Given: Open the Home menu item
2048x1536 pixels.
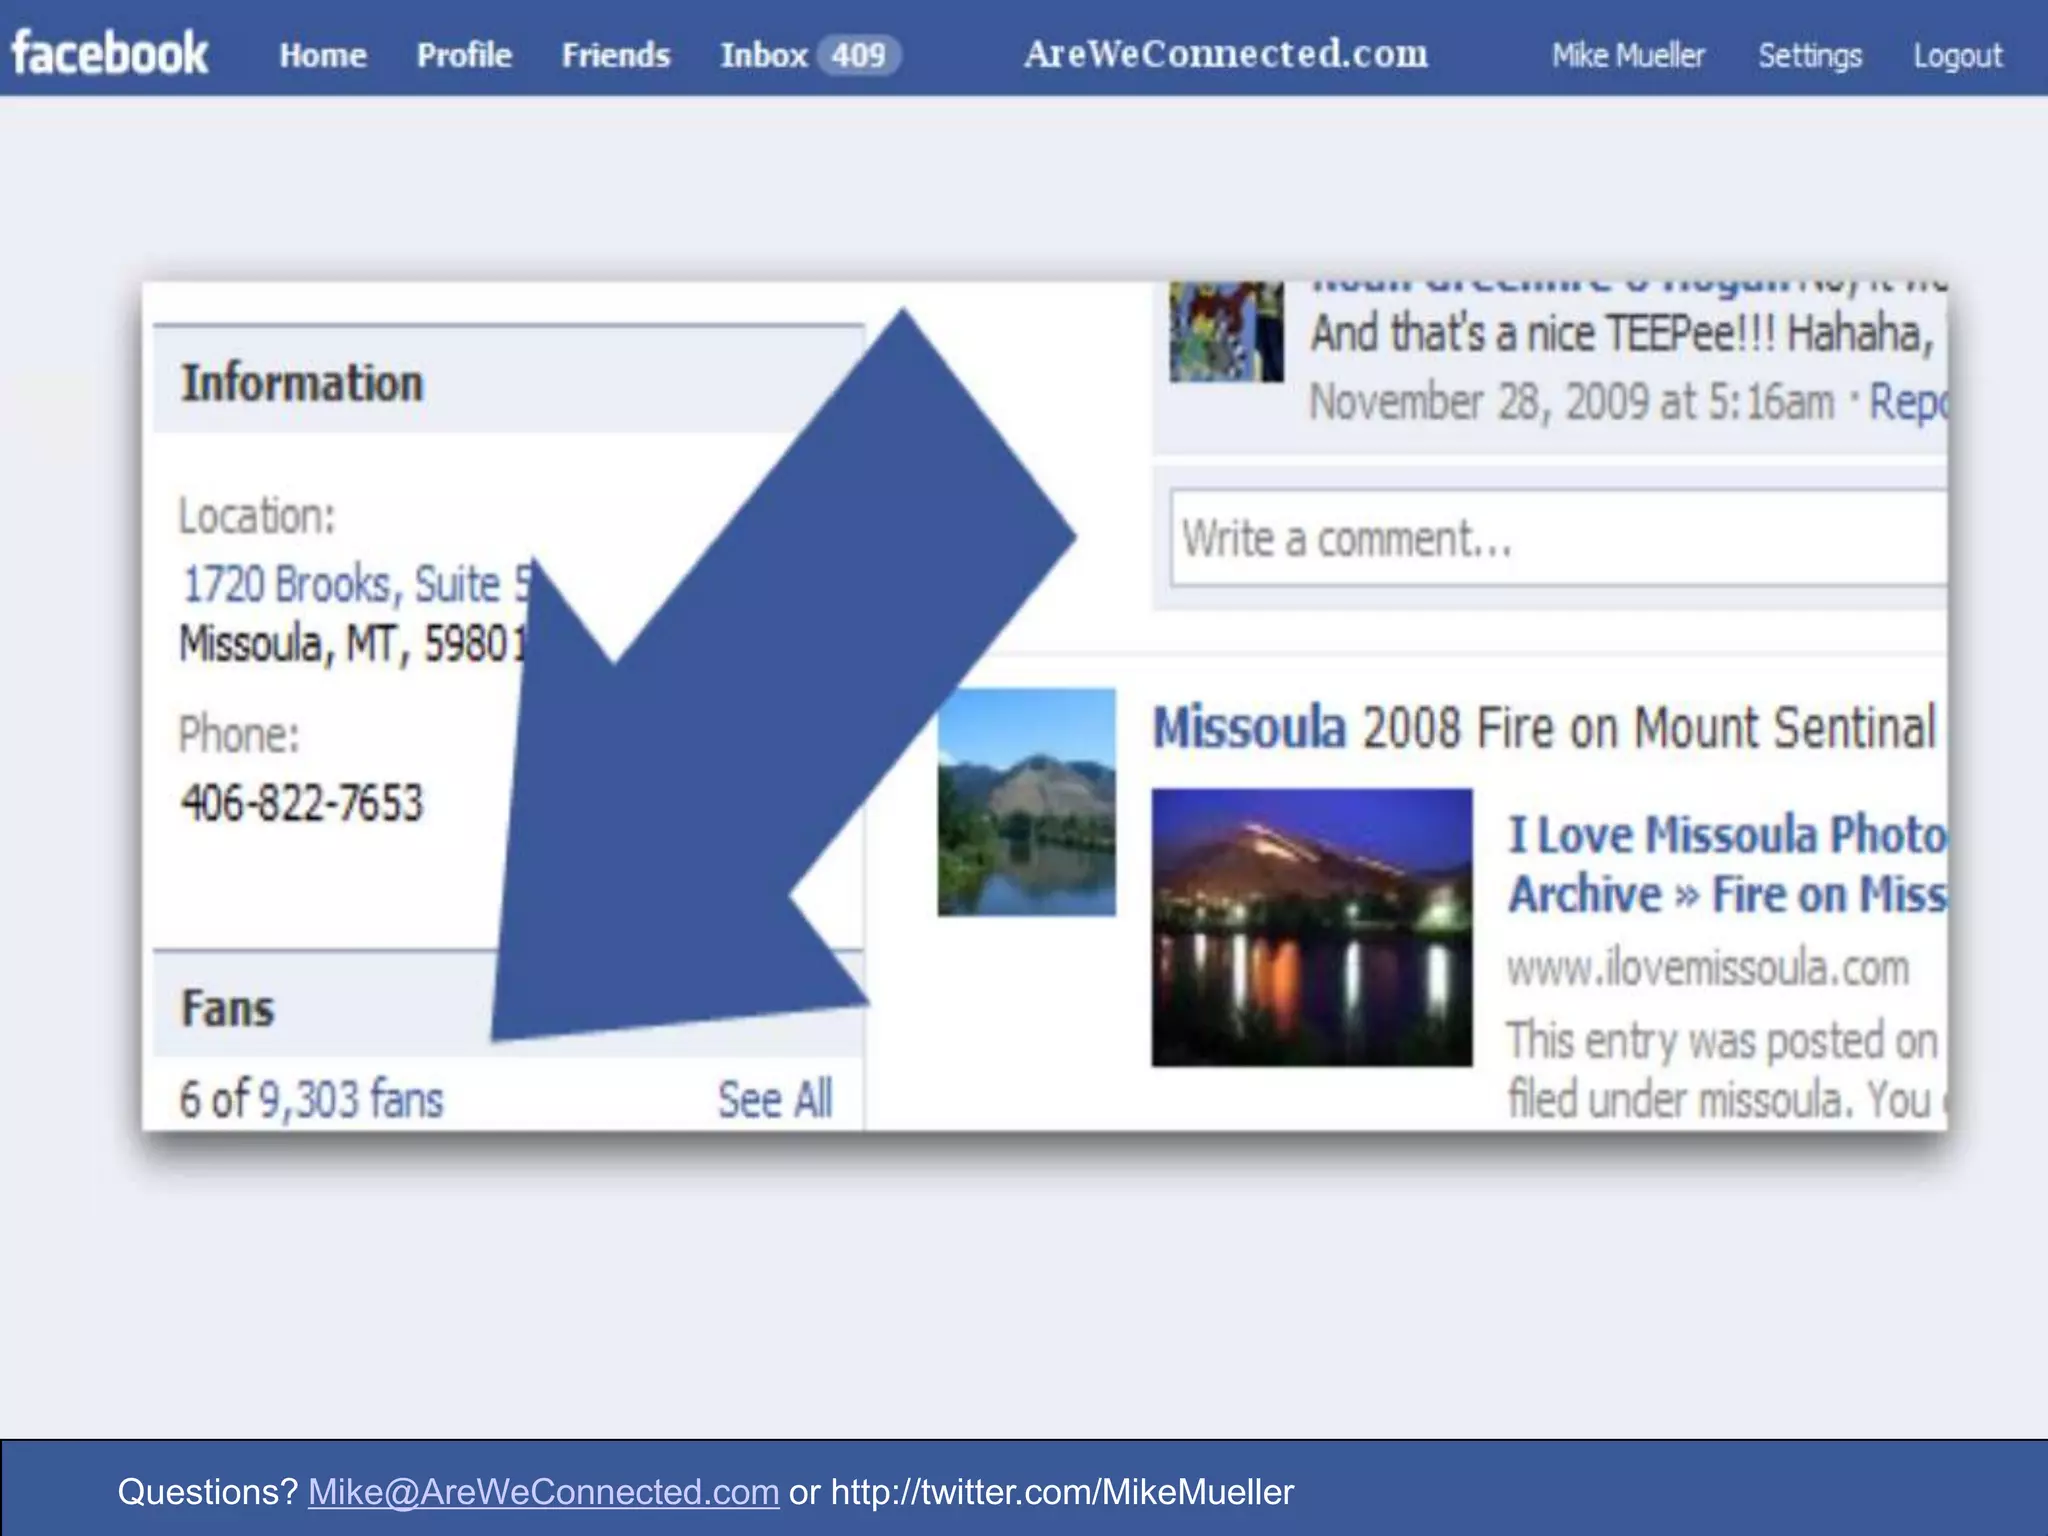Looking at the screenshot, I should click(x=323, y=55).
